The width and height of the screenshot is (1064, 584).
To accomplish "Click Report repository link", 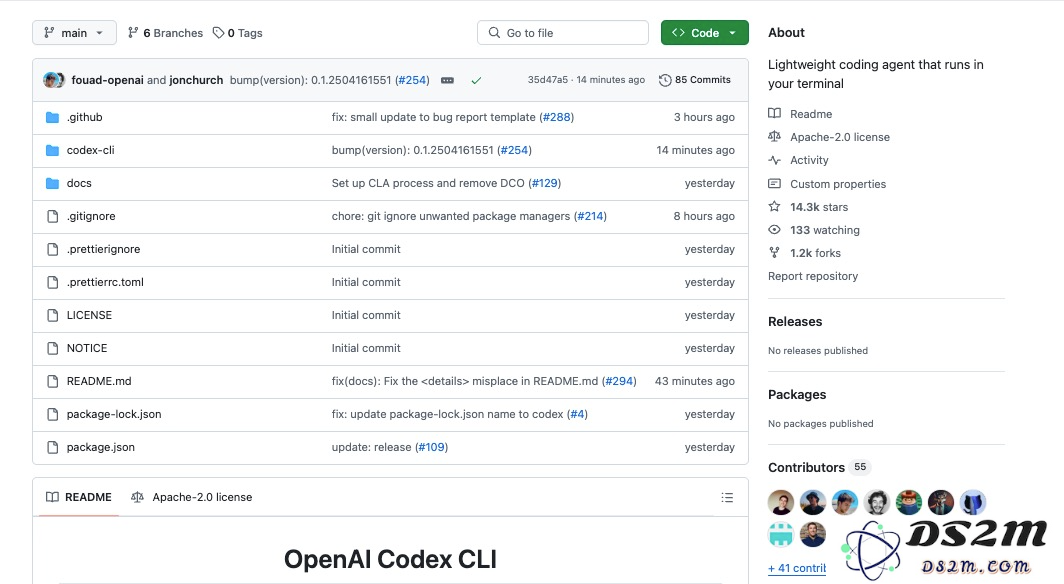I will (x=813, y=276).
